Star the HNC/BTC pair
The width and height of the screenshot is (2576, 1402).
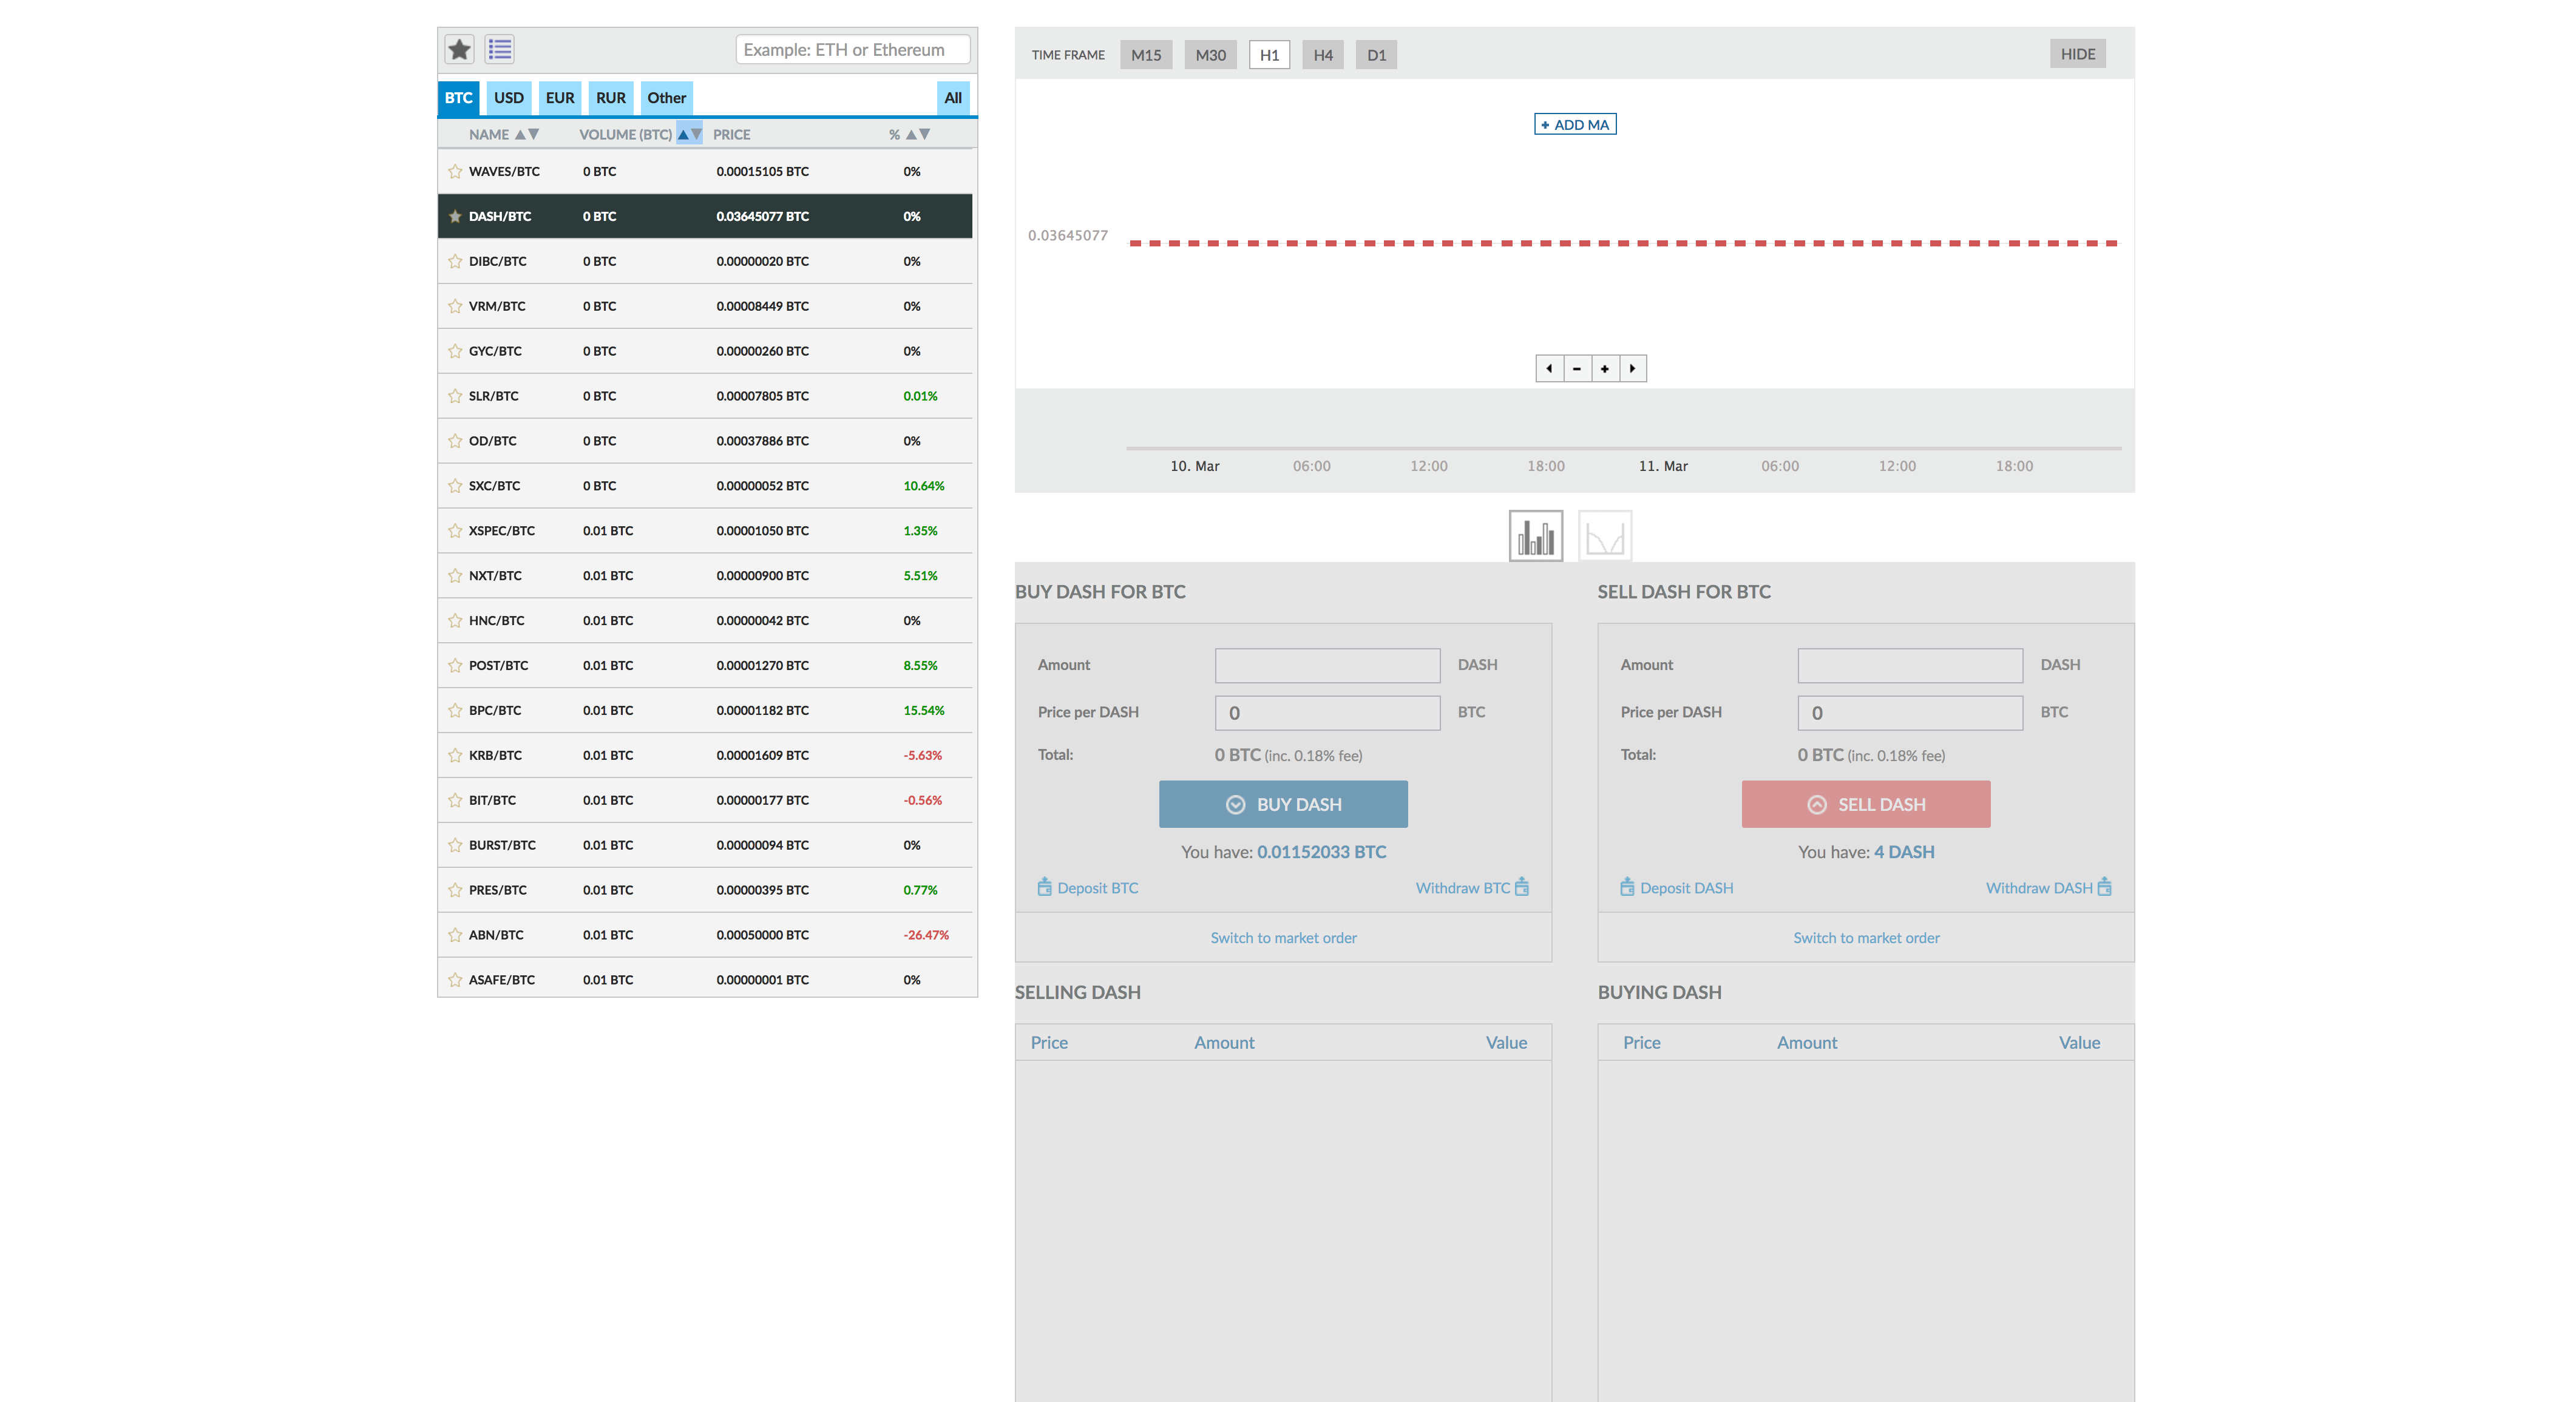(455, 620)
